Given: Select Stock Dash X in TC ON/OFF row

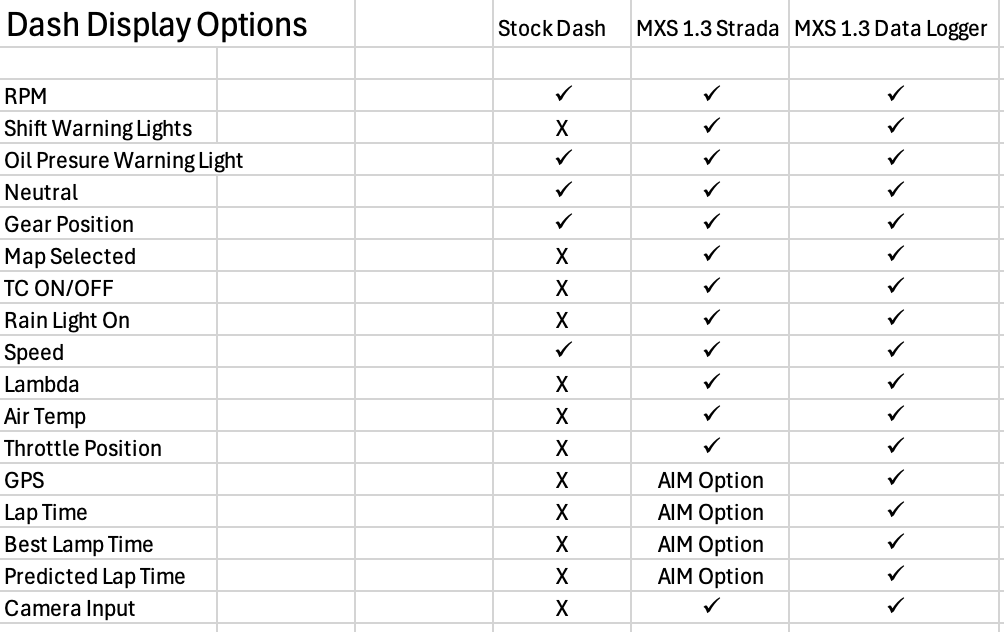Looking at the screenshot, I should pos(562,288).
